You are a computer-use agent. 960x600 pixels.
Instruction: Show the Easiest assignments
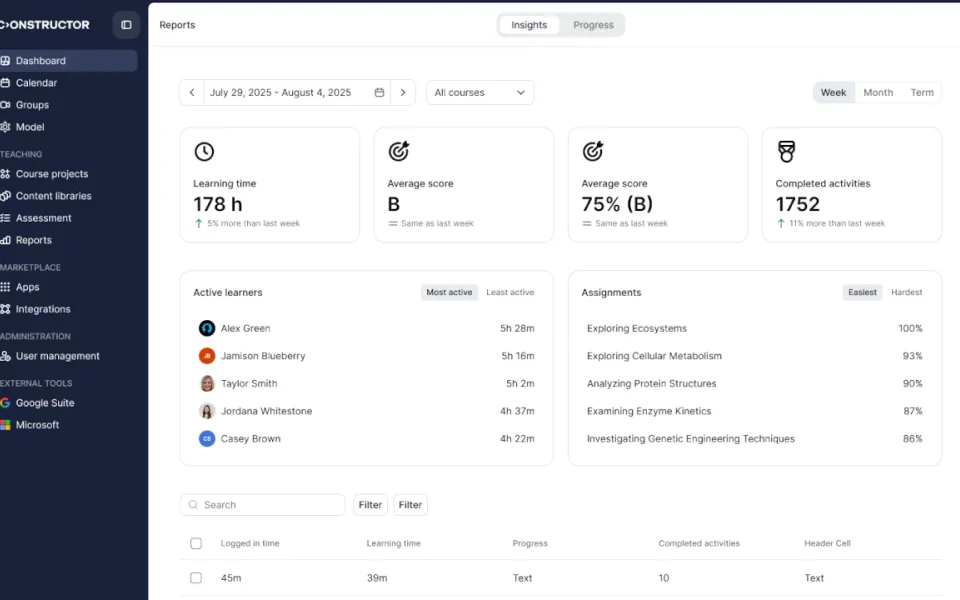pyautogui.click(x=862, y=293)
